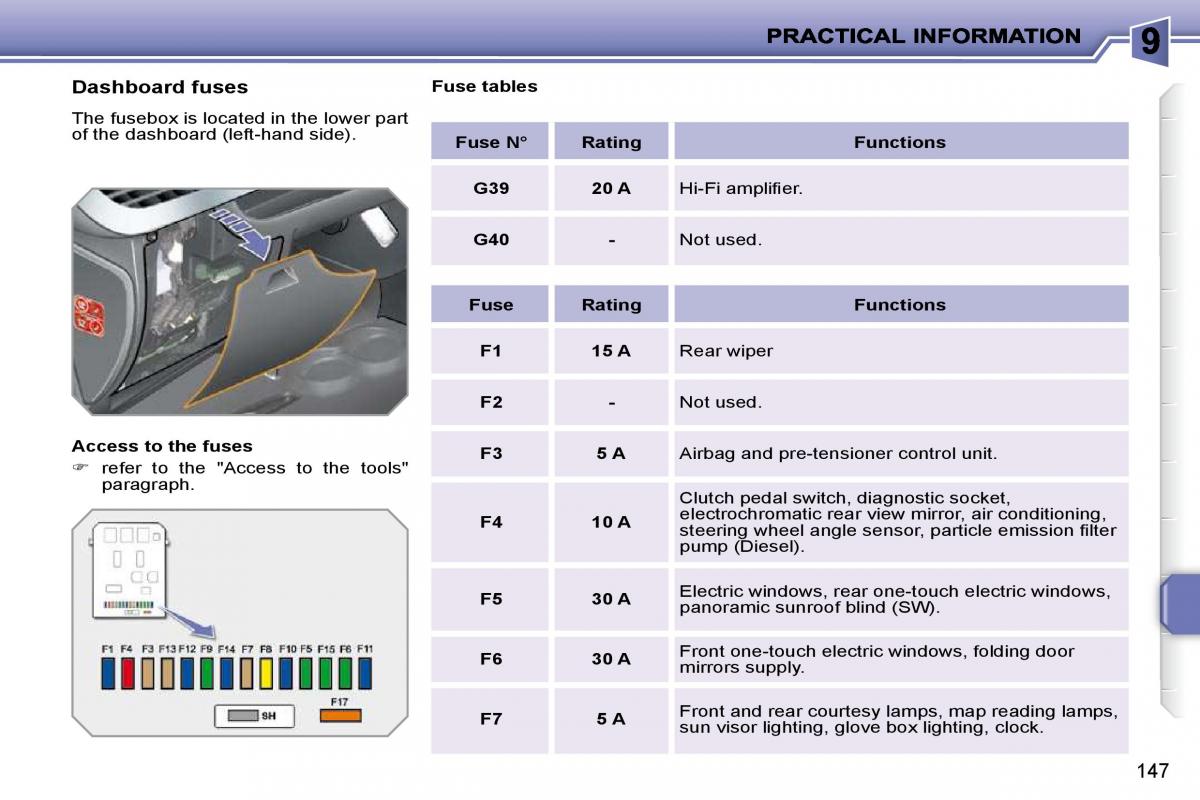The width and height of the screenshot is (1200, 800).
Task: Click the green F15 fuse in diagram
Action: [x=325, y=673]
